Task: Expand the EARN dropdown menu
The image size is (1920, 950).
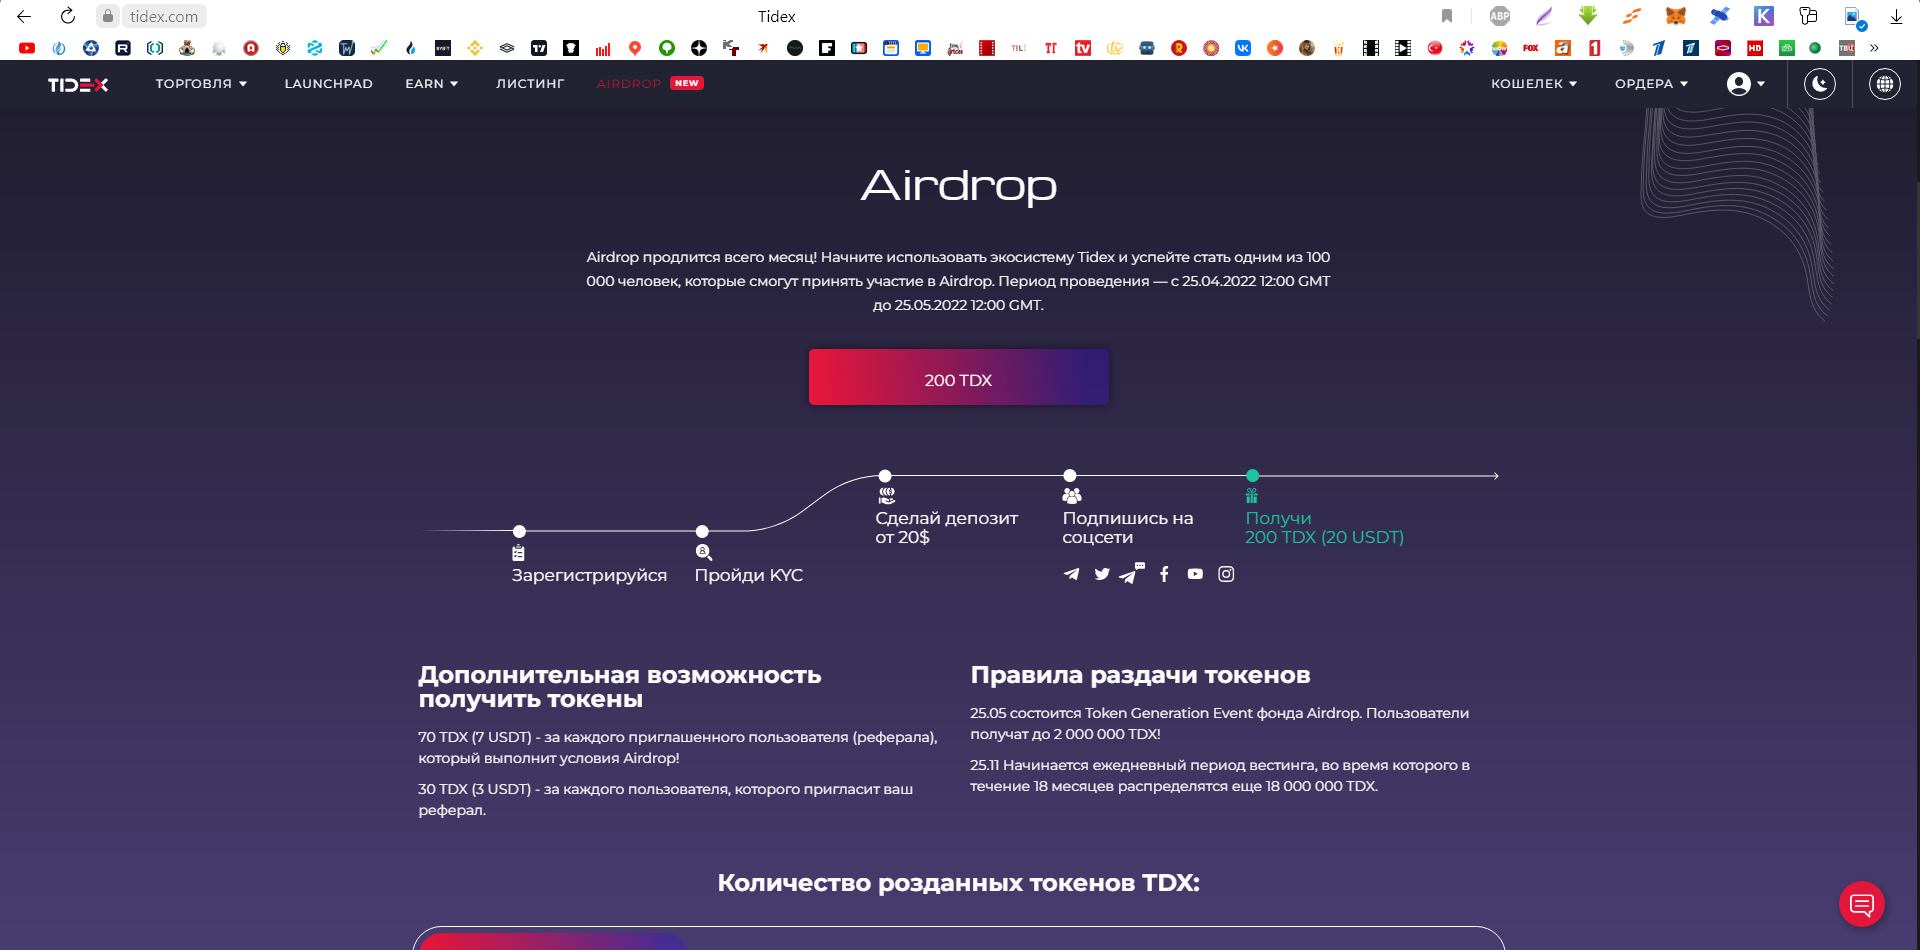Action: (x=432, y=84)
